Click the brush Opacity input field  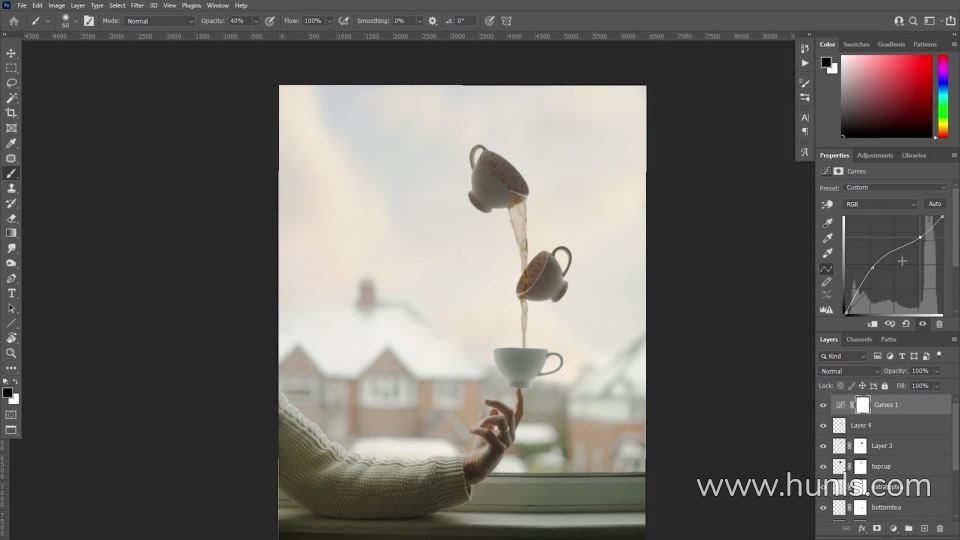pos(239,21)
